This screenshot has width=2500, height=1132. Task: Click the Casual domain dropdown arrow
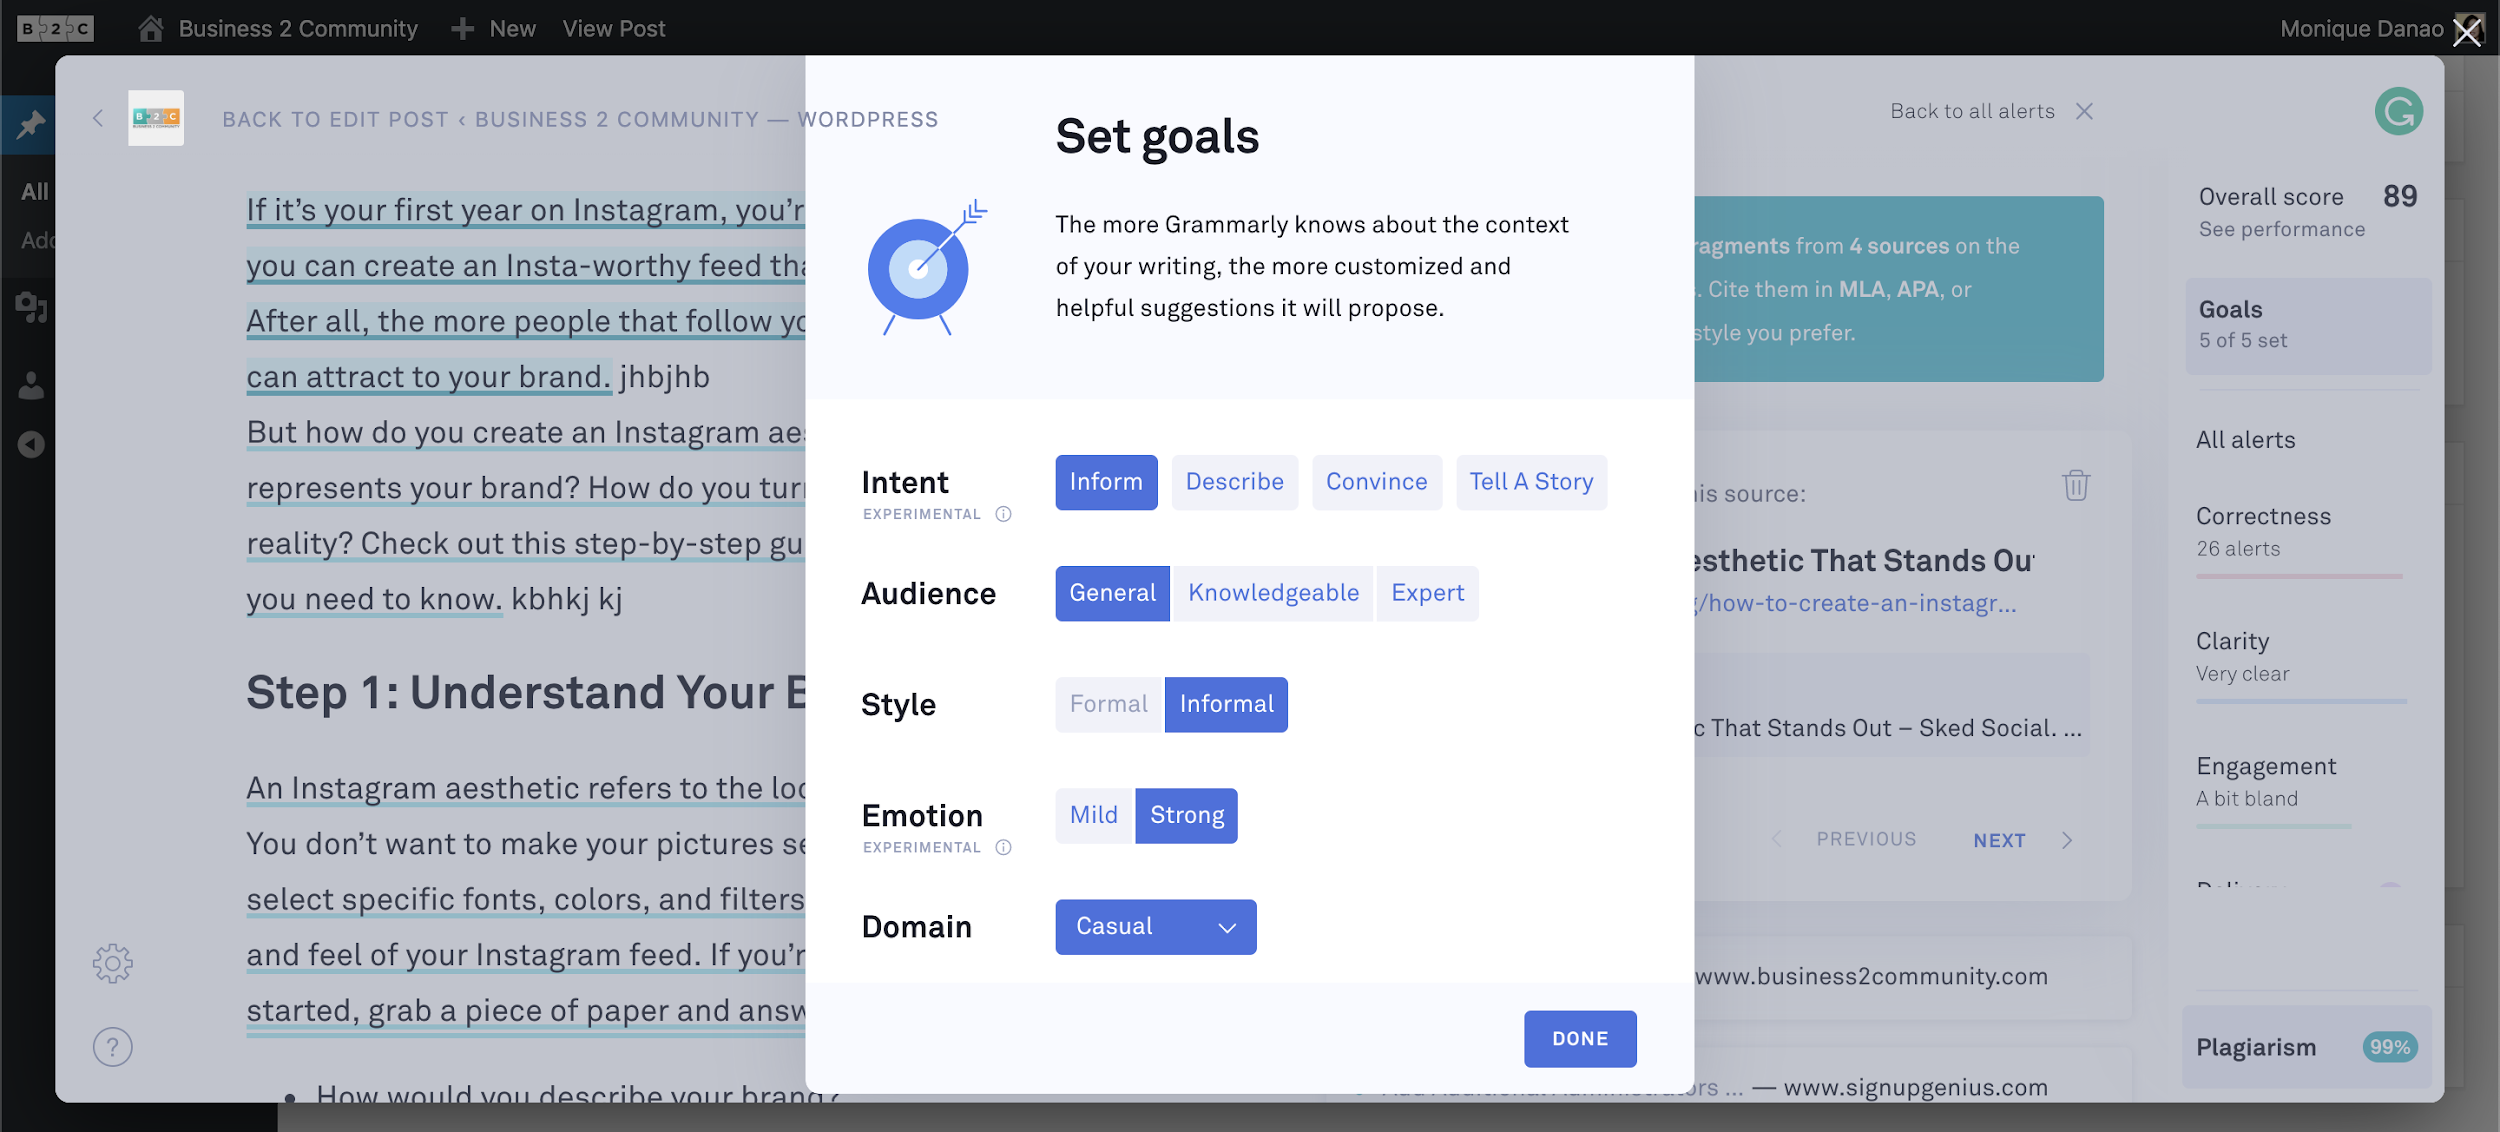(x=1224, y=926)
